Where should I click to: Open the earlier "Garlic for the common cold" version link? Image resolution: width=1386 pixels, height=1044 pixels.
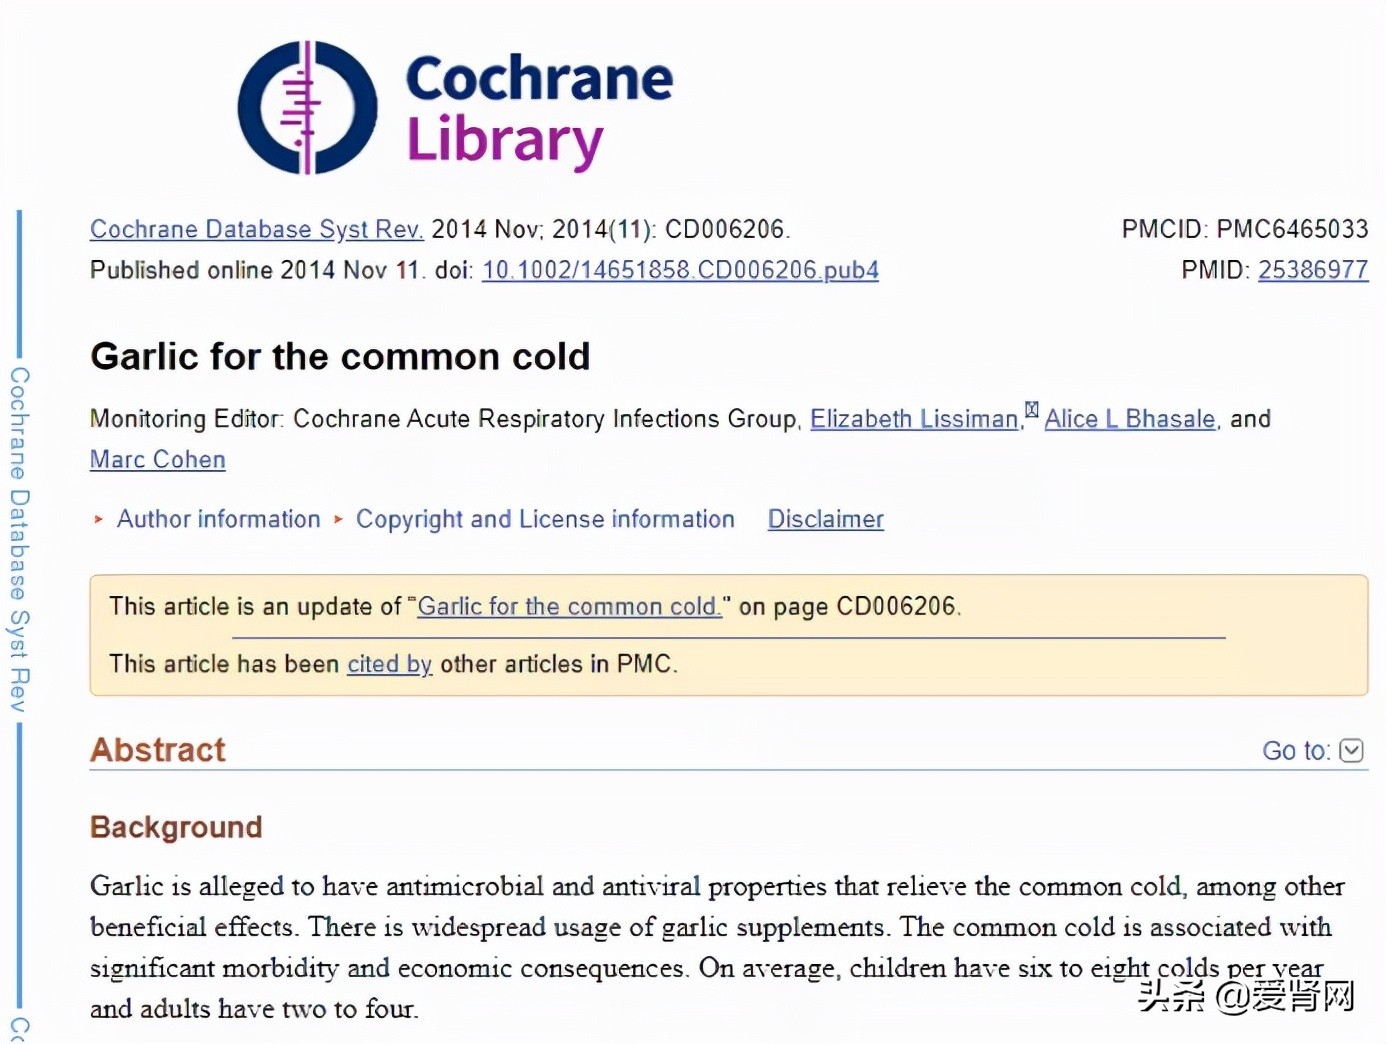(569, 606)
